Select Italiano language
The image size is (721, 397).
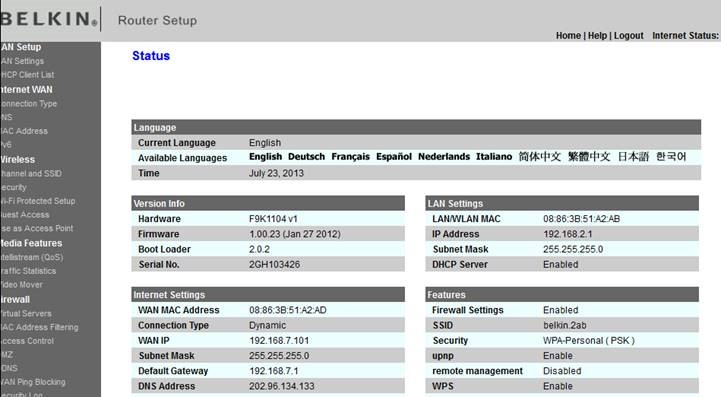pyautogui.click(x=494, y=157)
